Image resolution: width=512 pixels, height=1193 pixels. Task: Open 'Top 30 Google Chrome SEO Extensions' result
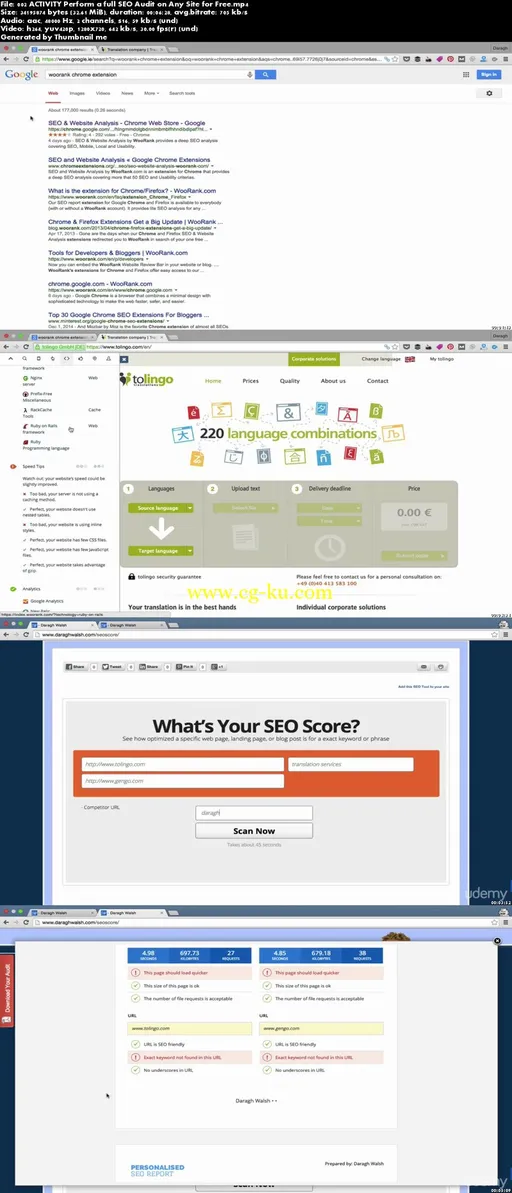point(129,314)
